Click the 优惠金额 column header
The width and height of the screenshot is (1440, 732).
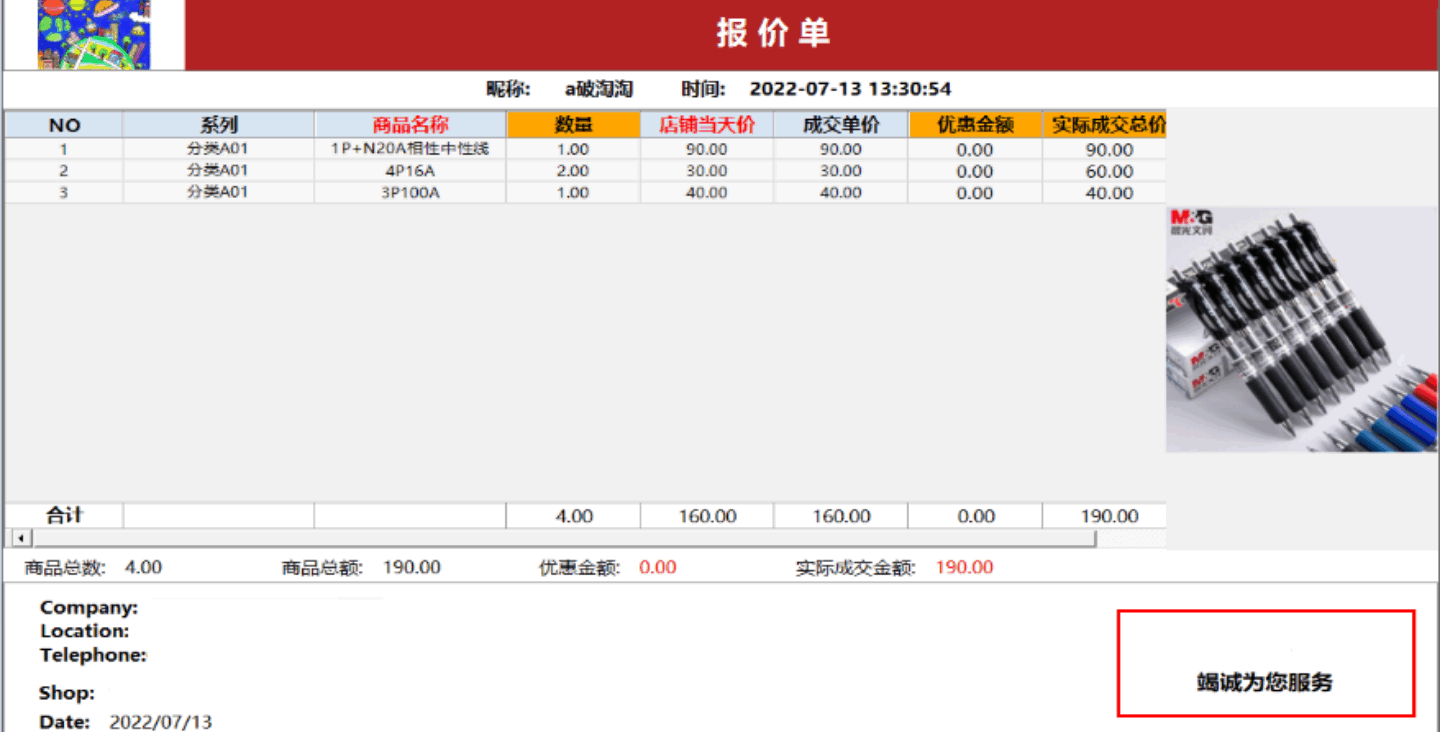pos(974,125)
